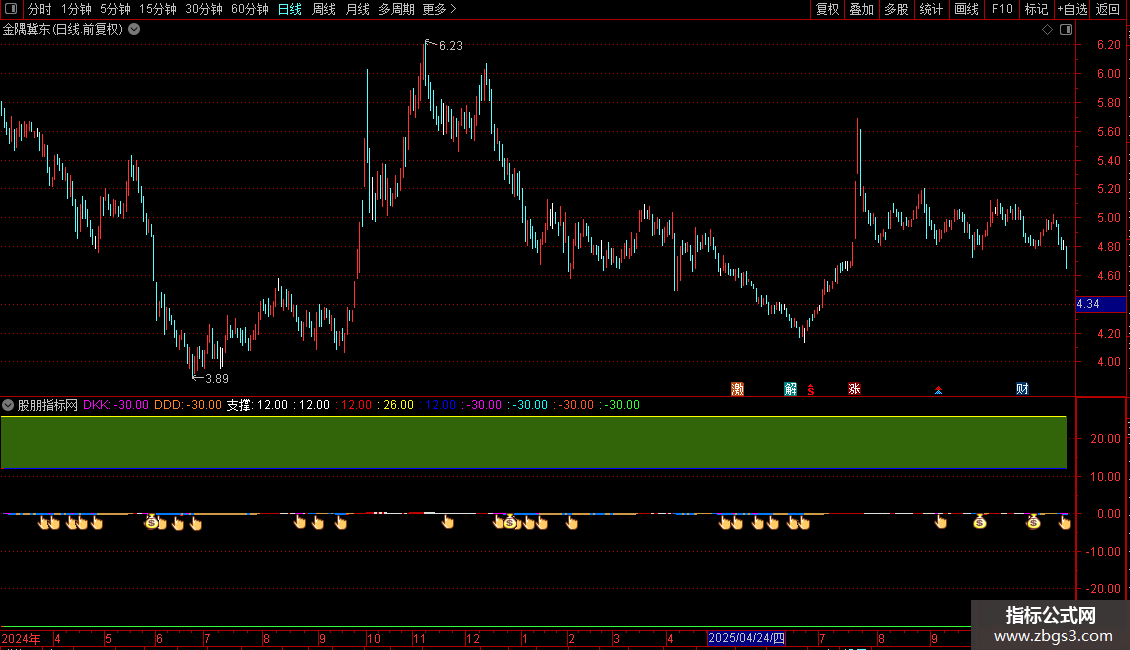1130x650 pixels.
Task: Expand the 更多 more periods menu
Action: tap(439, 9)
